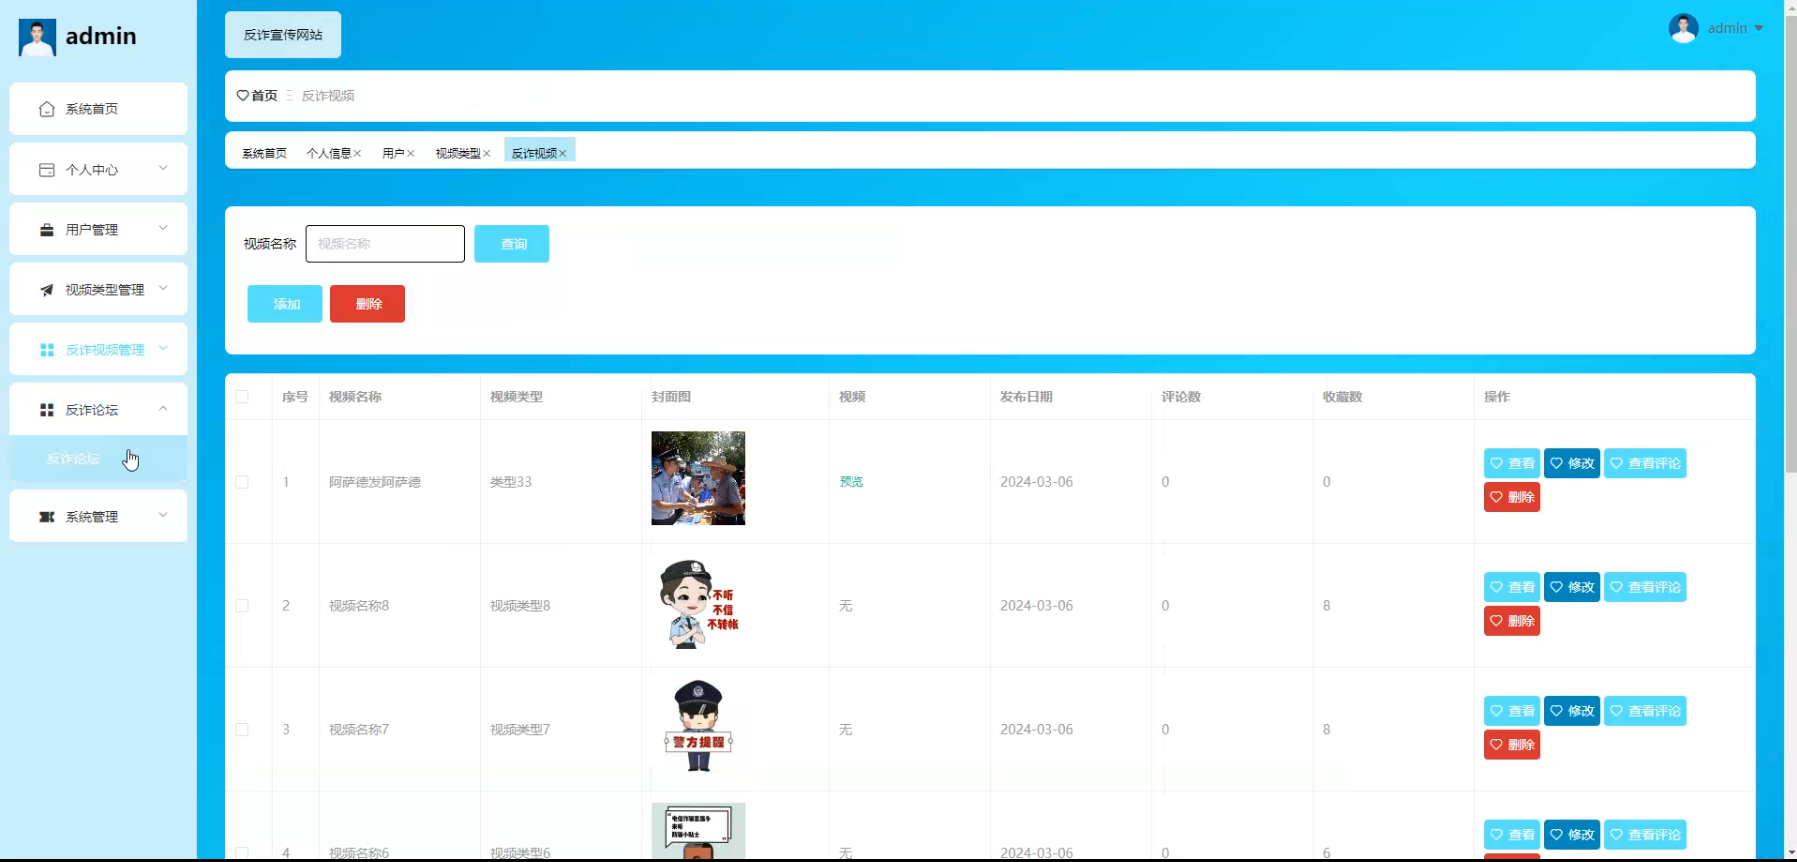Expand the 用户管理 menu chevron

pos(163,228)
